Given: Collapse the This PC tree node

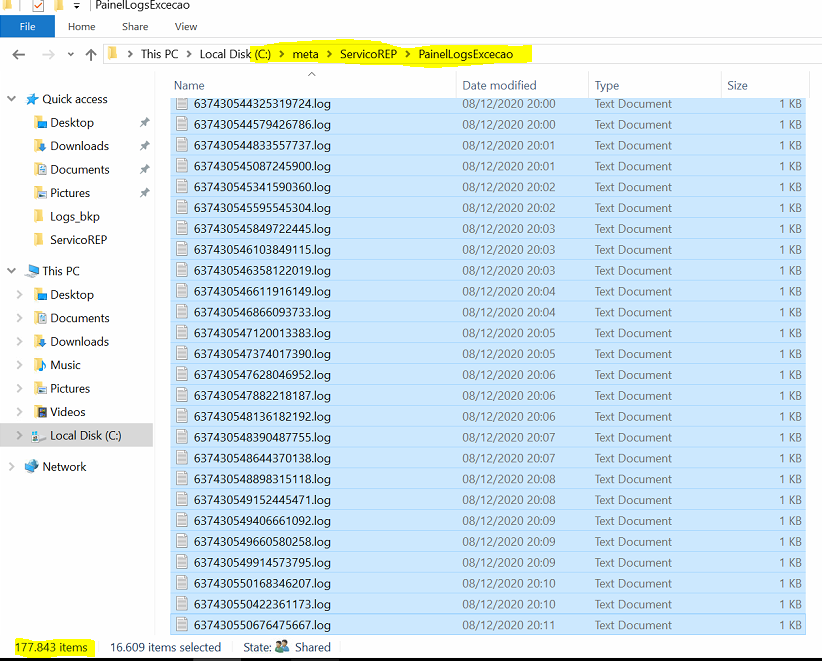Looking at the screenshot, I should [12, 271].
